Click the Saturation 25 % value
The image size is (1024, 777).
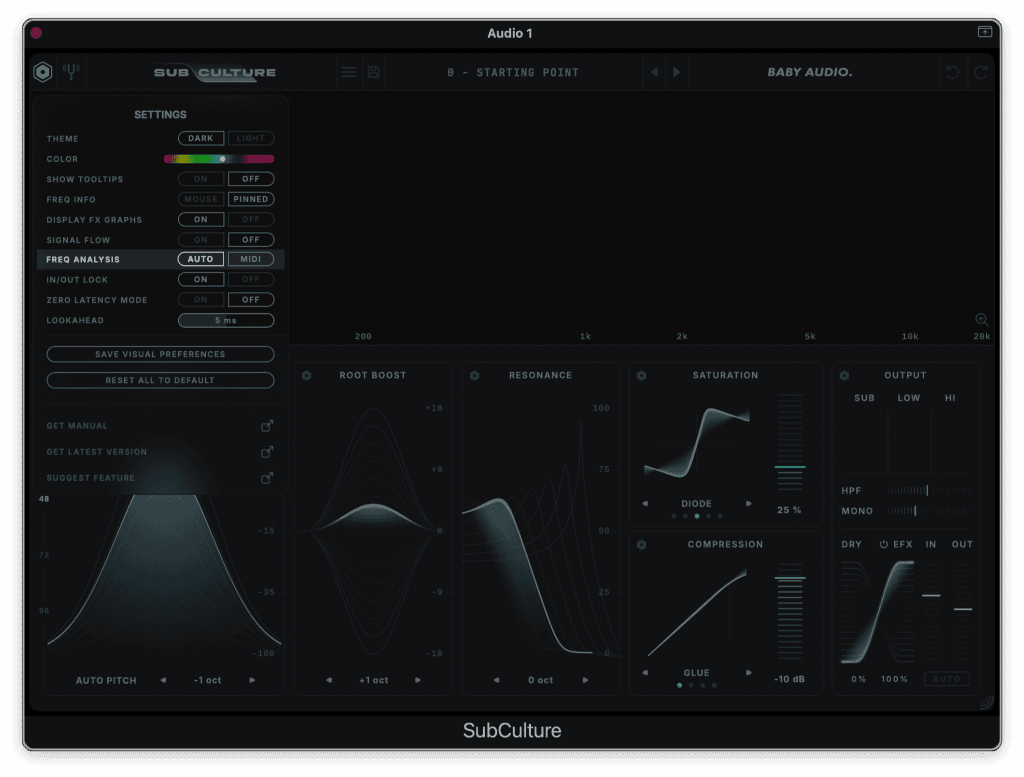(789, 510)
